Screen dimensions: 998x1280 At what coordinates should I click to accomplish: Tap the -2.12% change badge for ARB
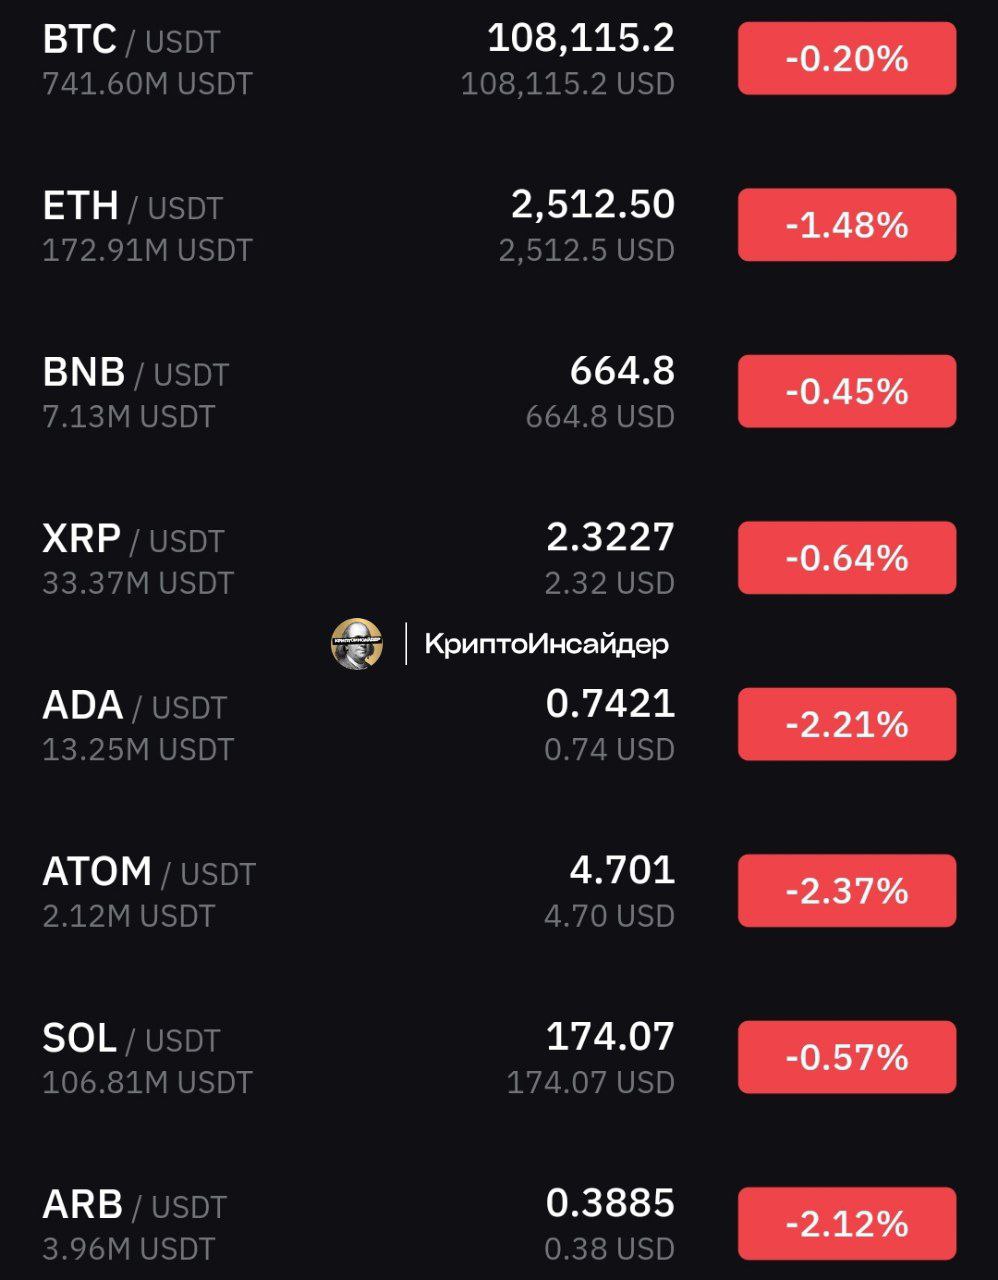(x=847, y=1223)
